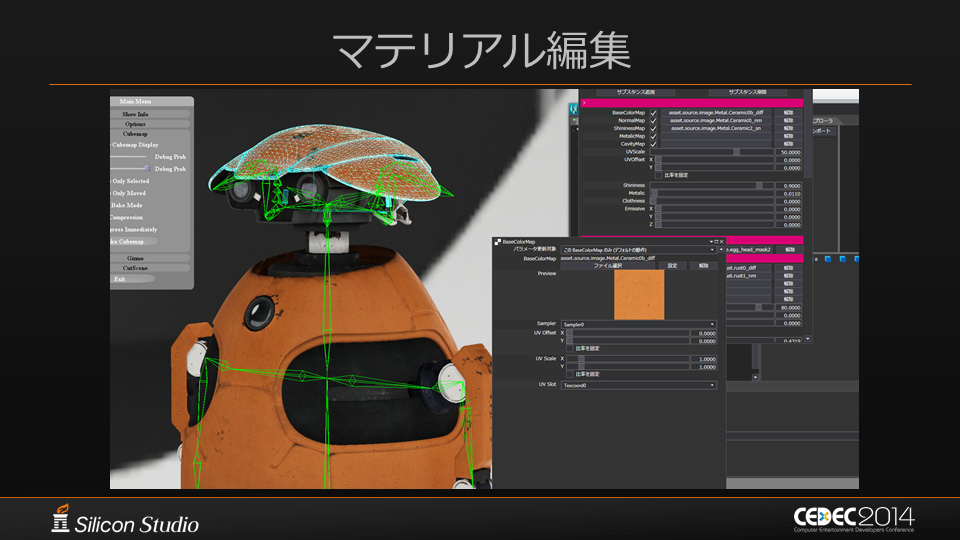Click the lower Debug Prob slider handle
The height and width of the screenshot is (540, 960).
[x=146, y=169]
